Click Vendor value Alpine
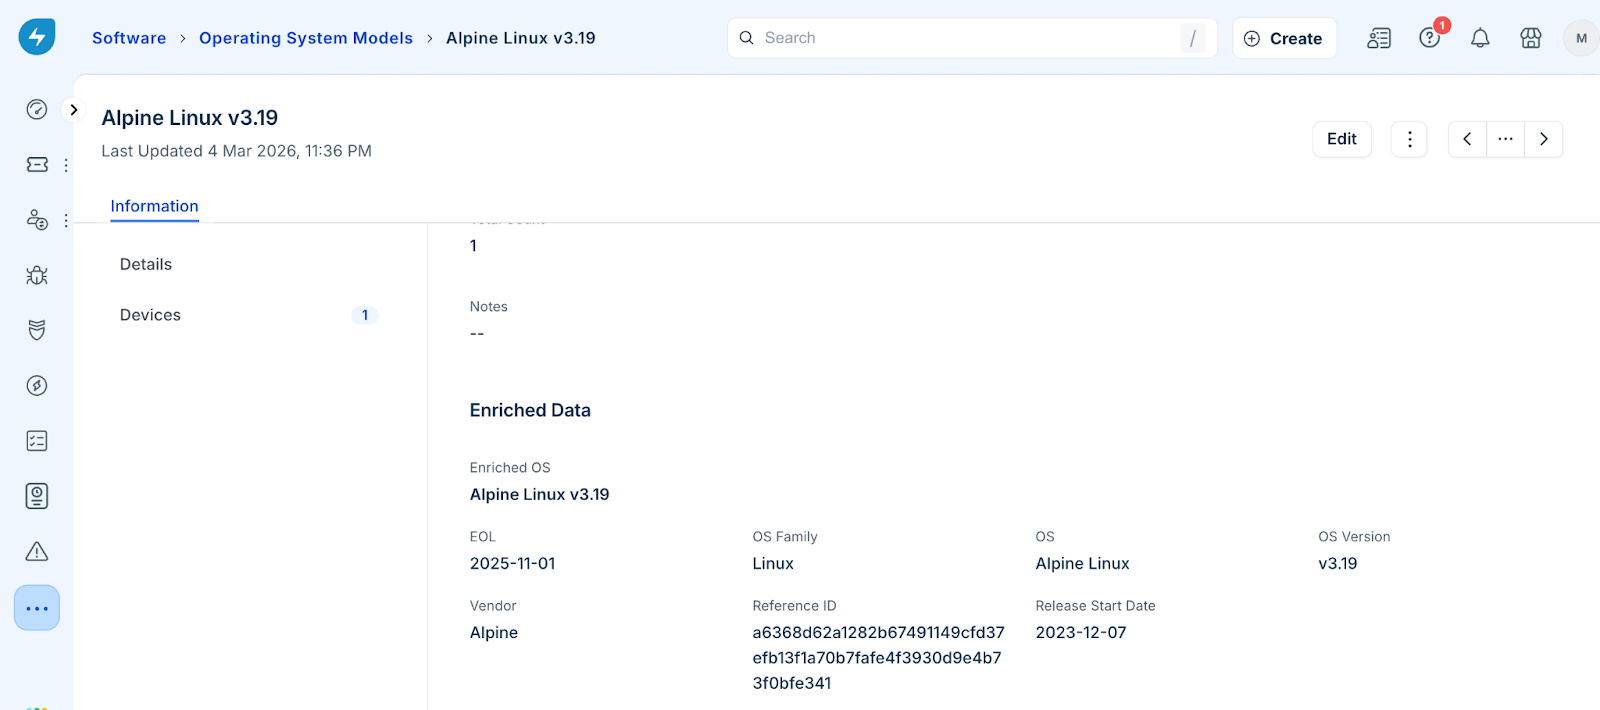The height and width of the screenshot is (710, 1600). click(494, 632)
